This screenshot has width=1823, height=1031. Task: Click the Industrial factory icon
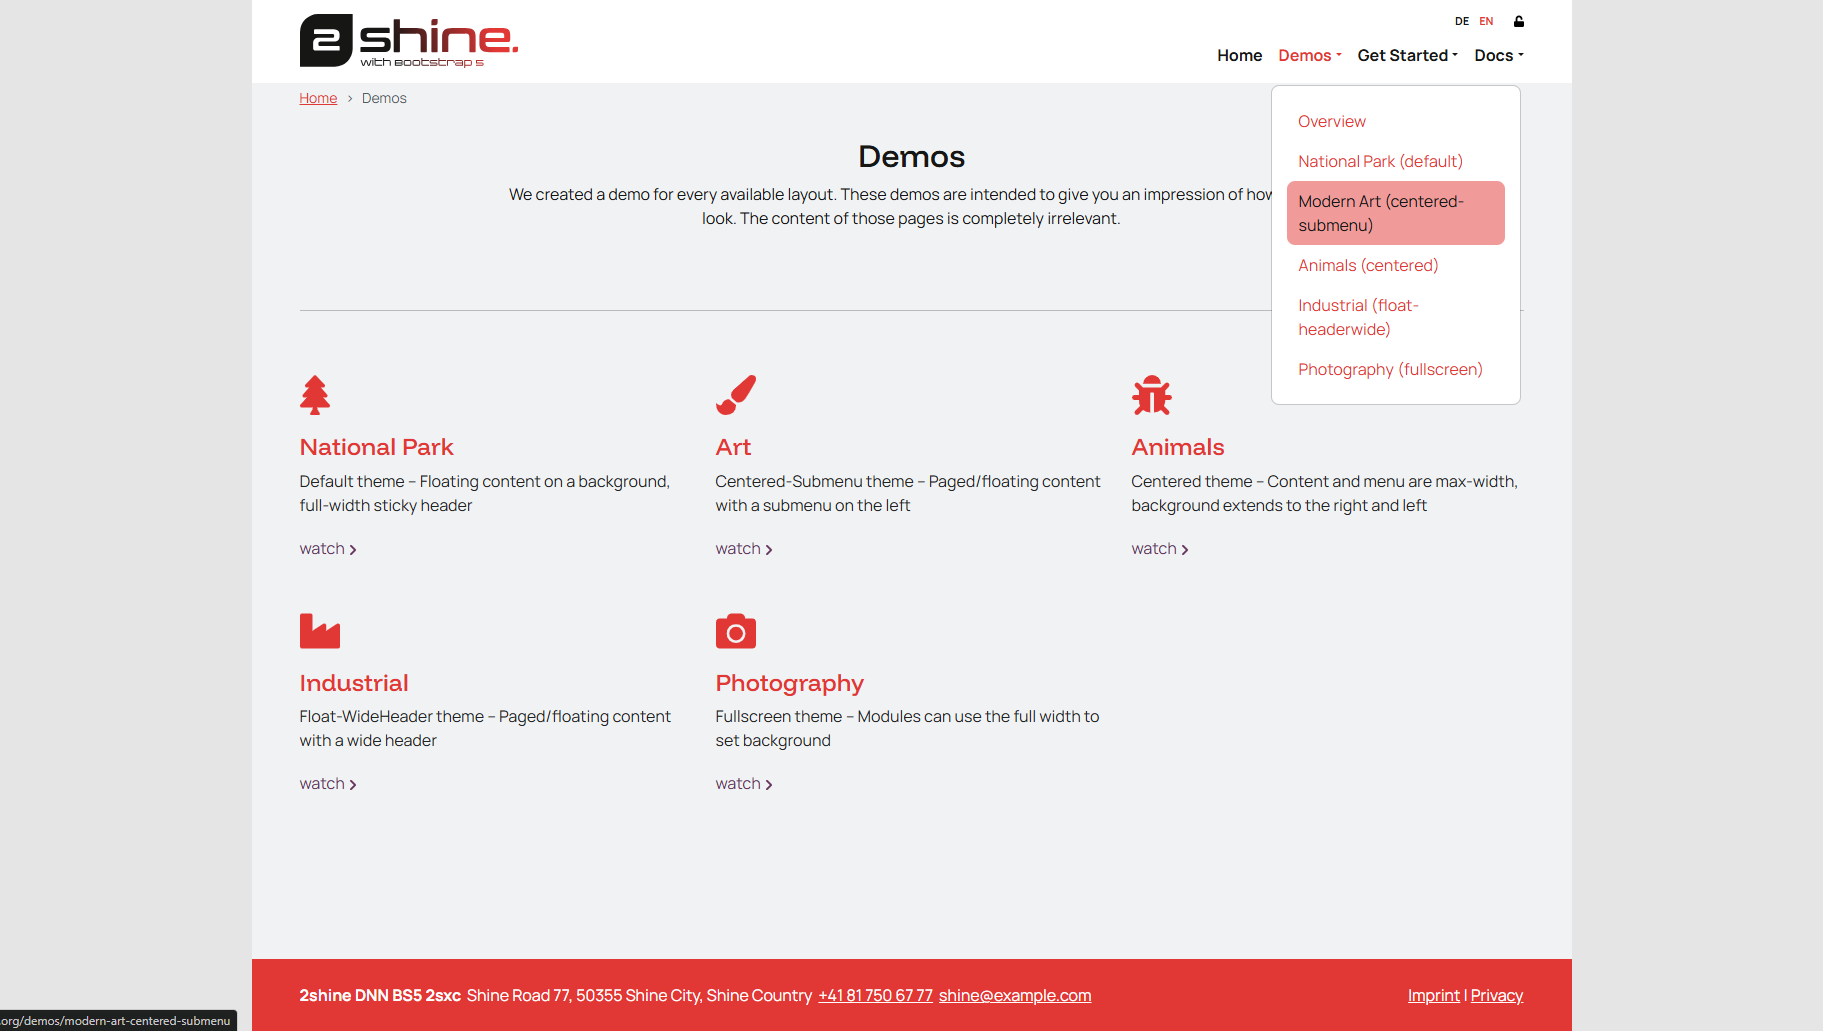coord(320,631)
